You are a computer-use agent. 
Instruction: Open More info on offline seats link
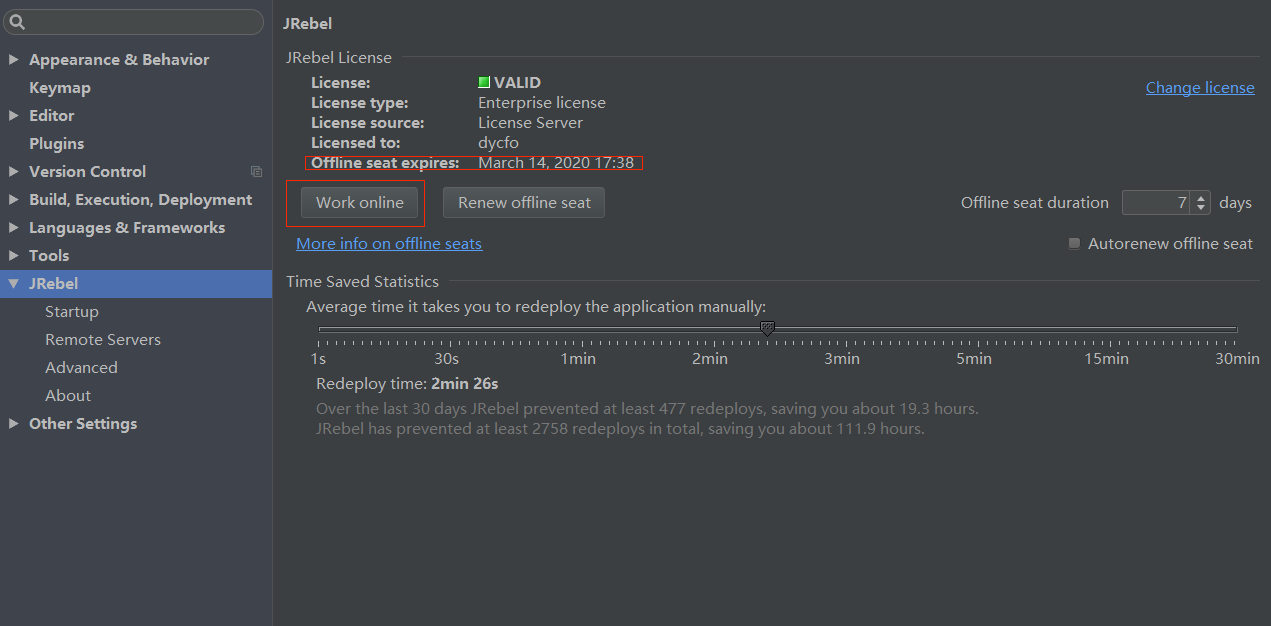[389, 244]
